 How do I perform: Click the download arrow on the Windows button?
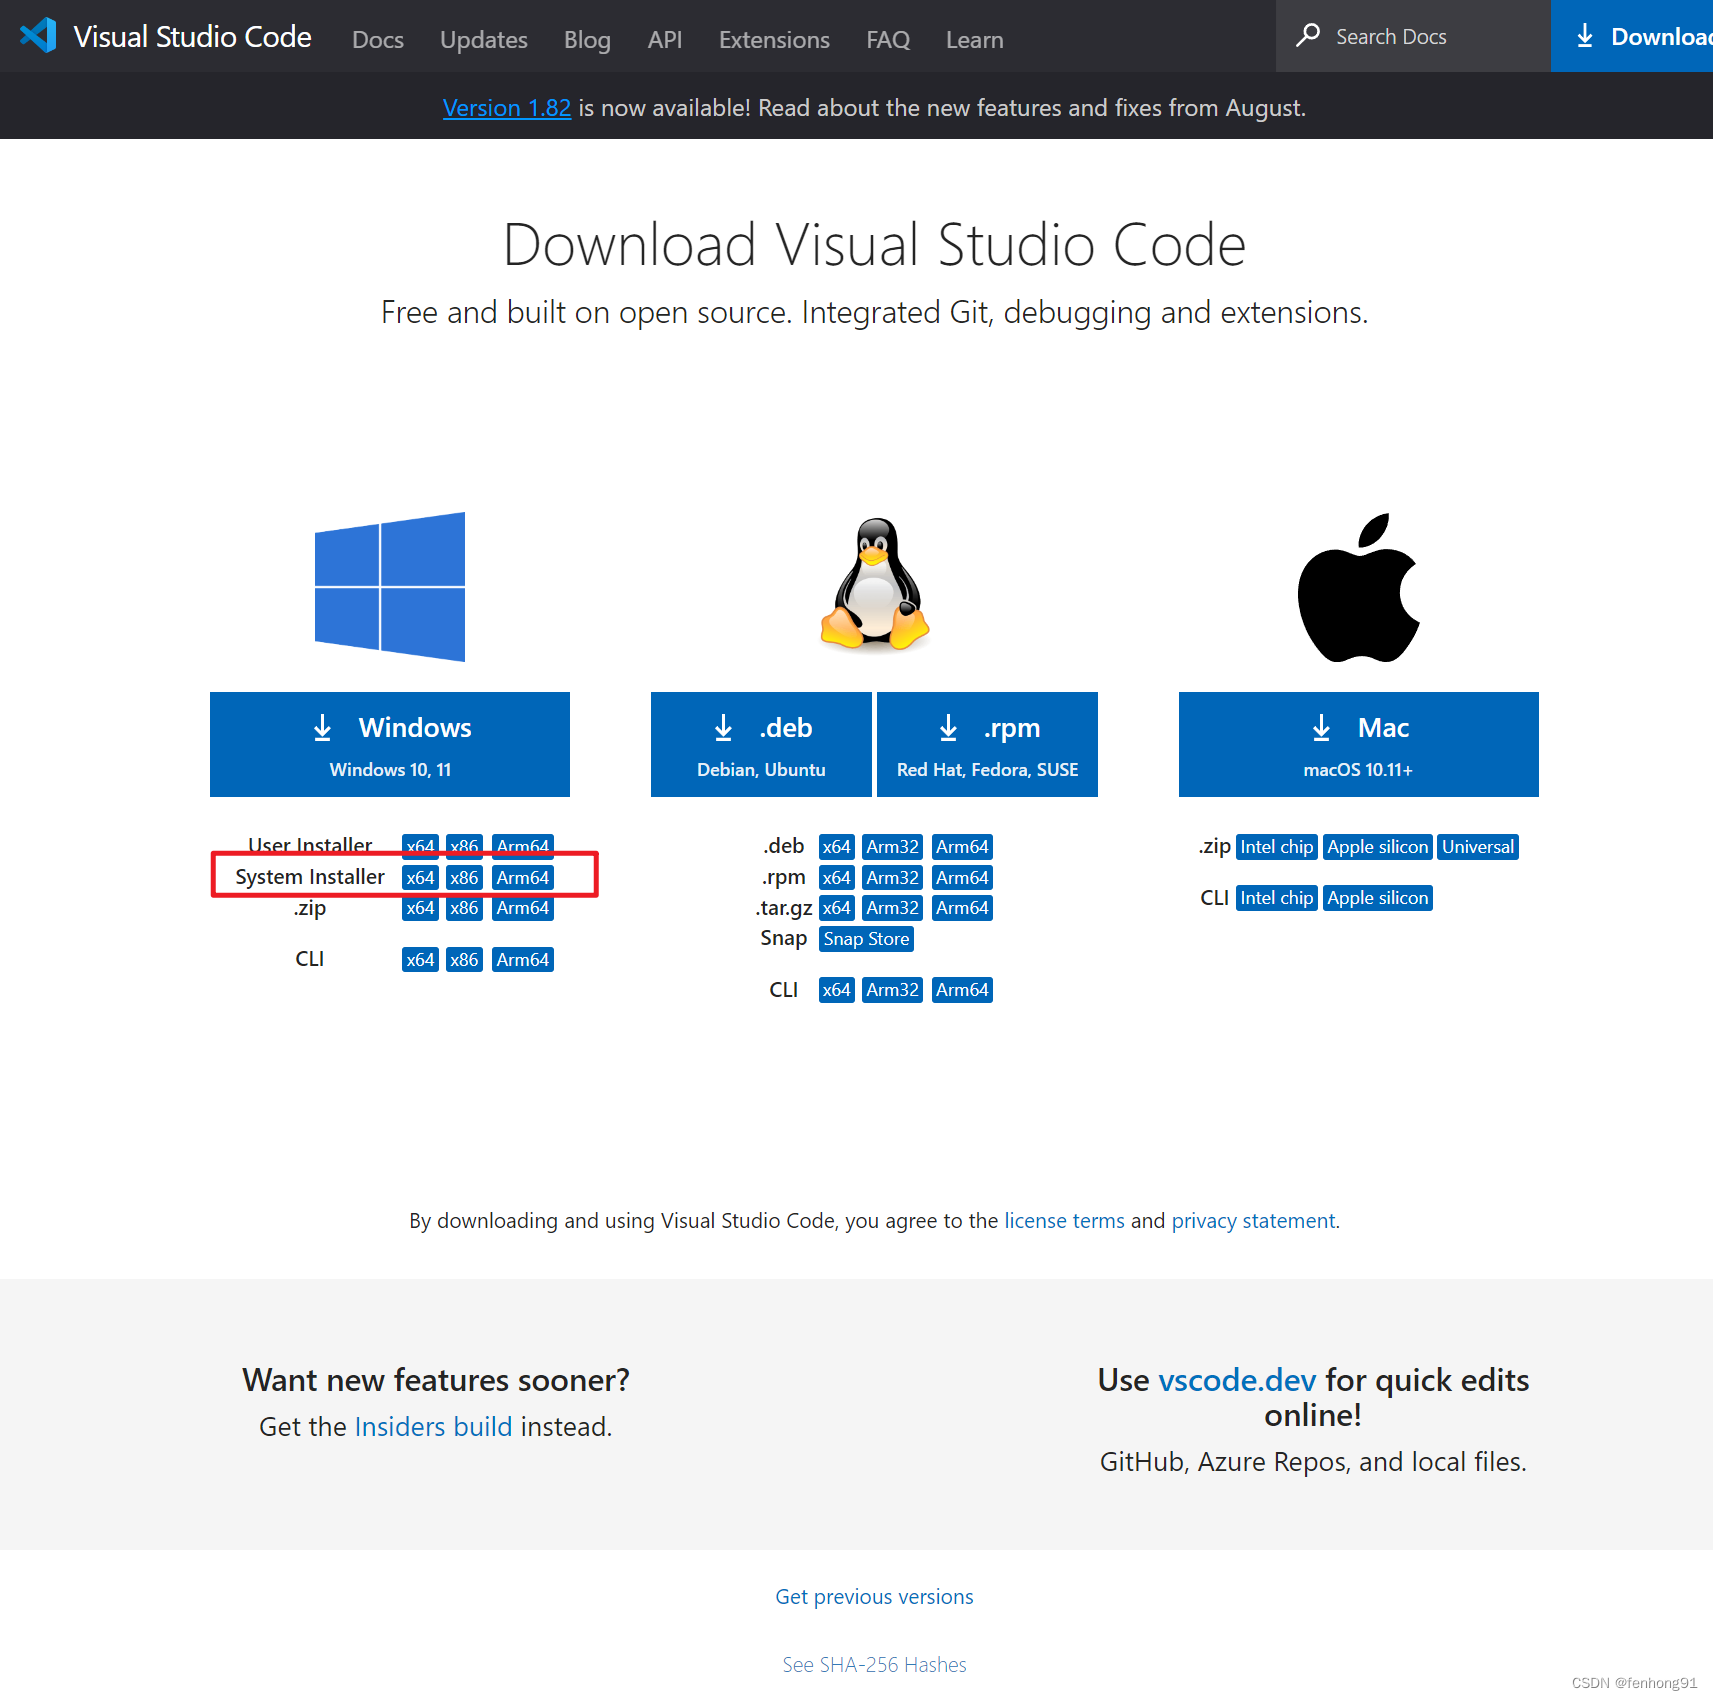pyautogui.click(x=323, y=727)
